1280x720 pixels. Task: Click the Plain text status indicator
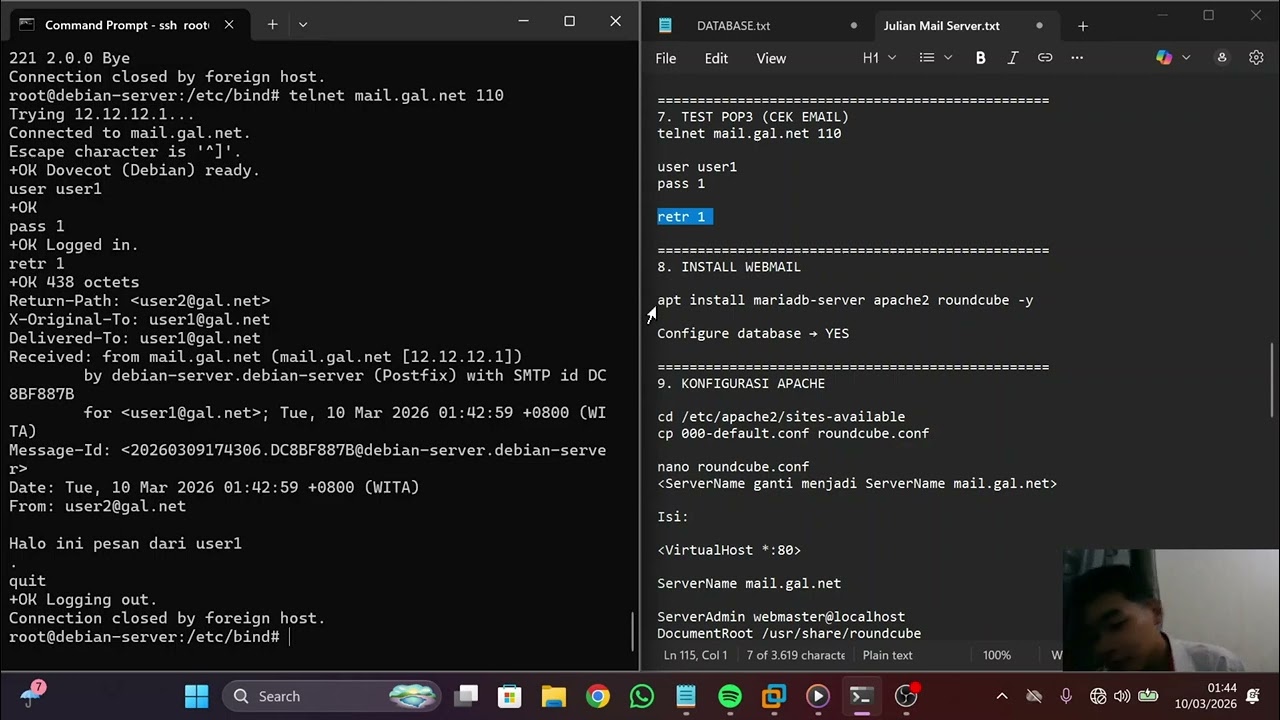click(x=888, y=655)
